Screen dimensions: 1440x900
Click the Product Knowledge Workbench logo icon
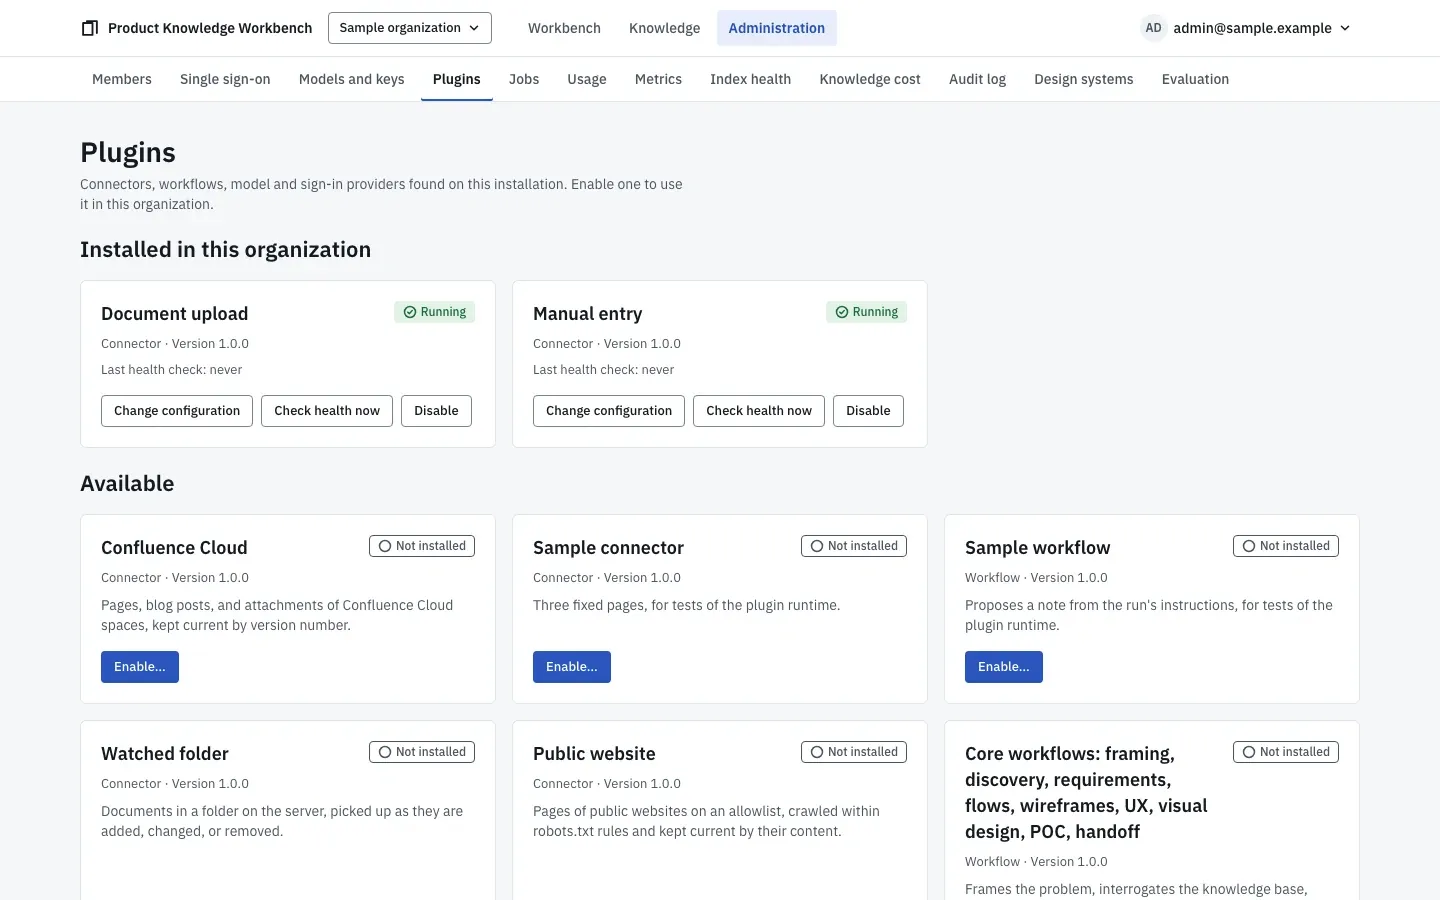tap(90, 28)
